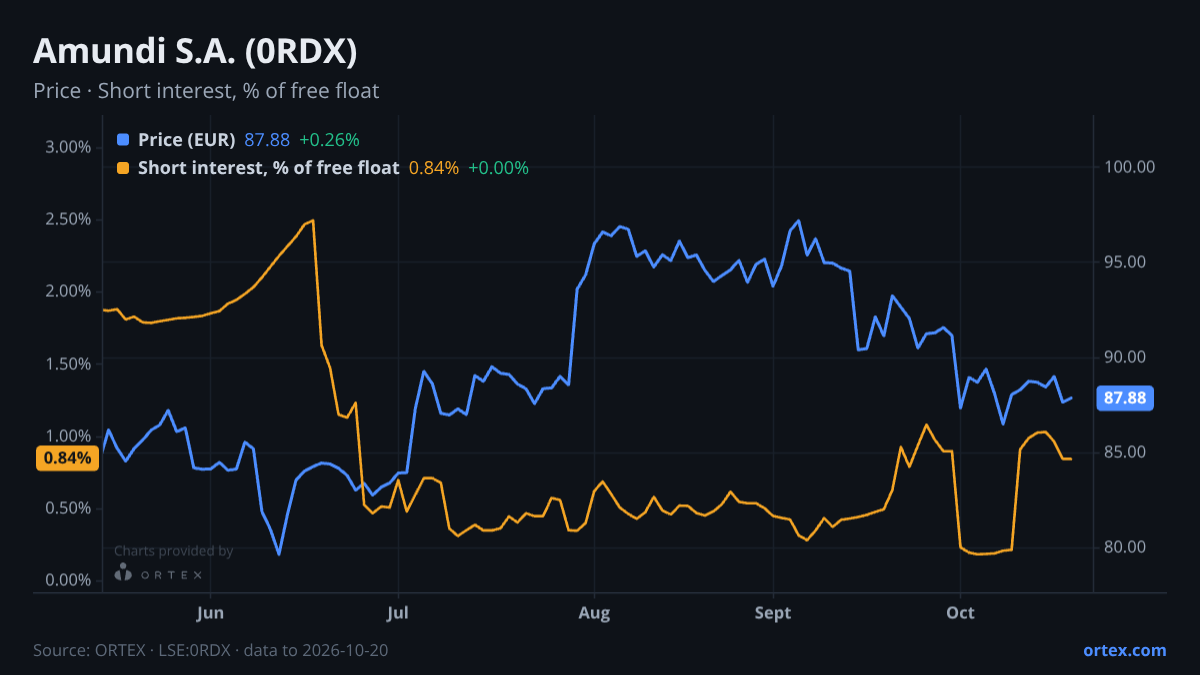This screenshot has width=1200, height=675.
Task: Click the Jun x-axis label
Action: pyautogui.click(x=210, y=612)
